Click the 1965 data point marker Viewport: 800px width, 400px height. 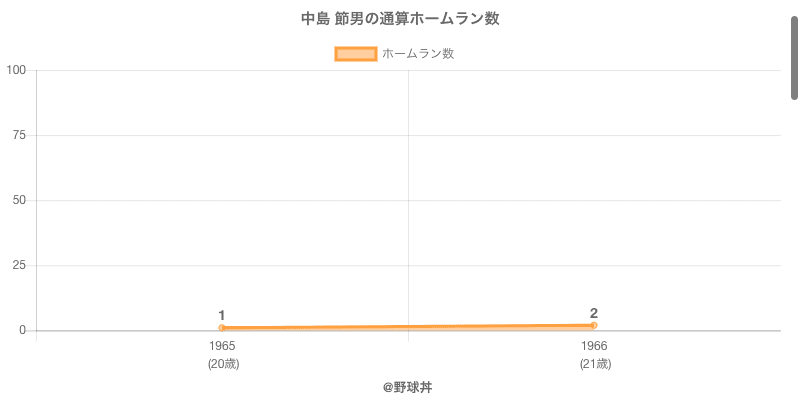tap(222, 328)
